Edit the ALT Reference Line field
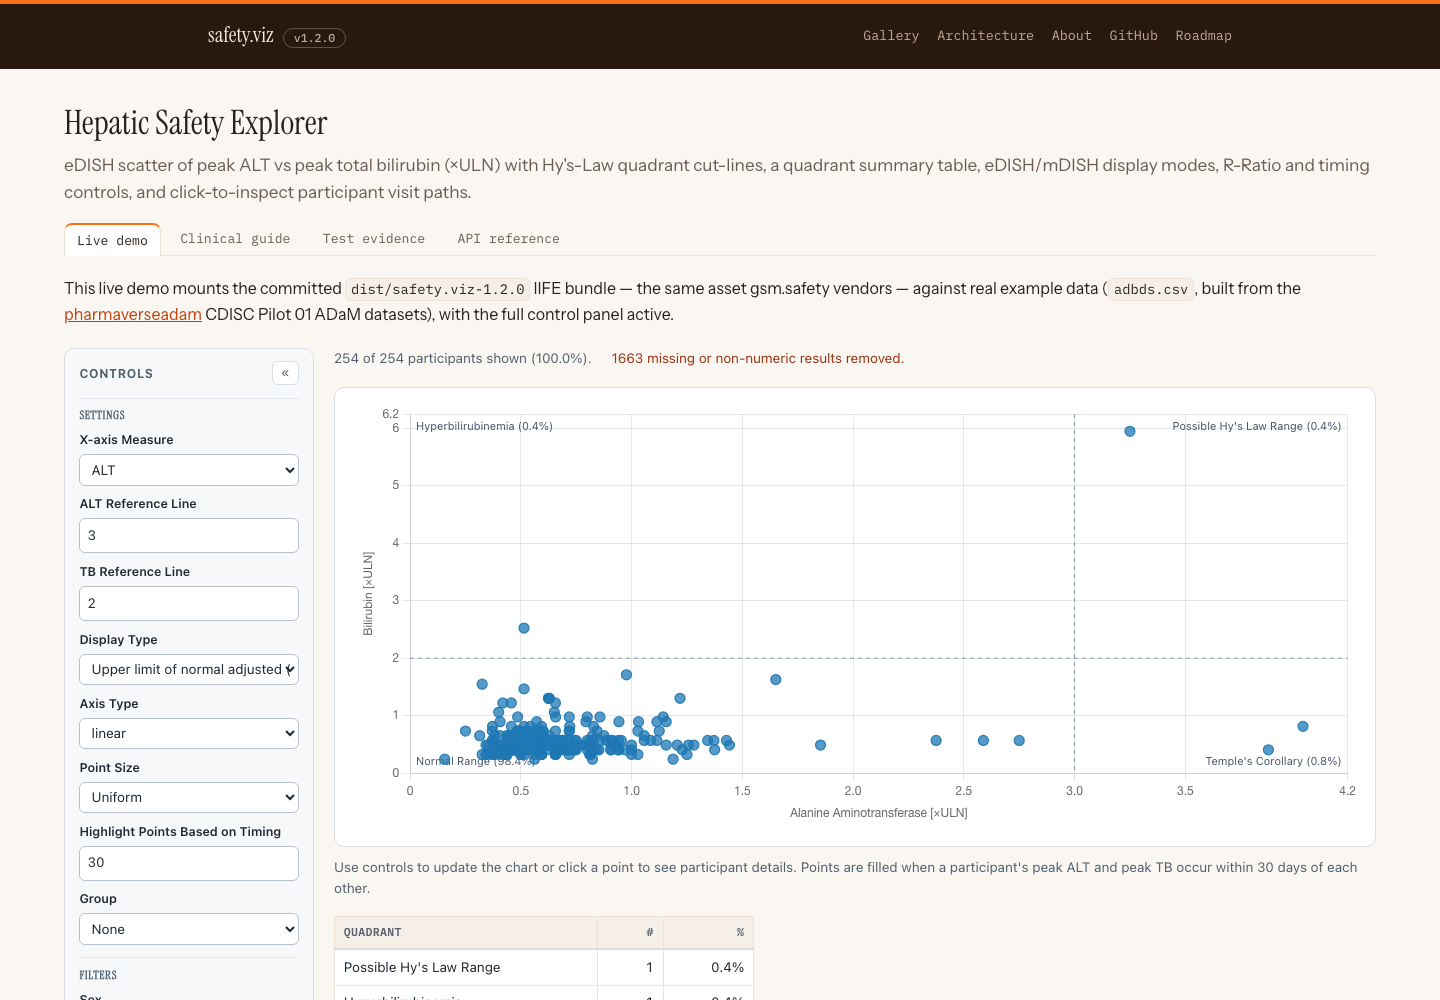 [189, 535]
